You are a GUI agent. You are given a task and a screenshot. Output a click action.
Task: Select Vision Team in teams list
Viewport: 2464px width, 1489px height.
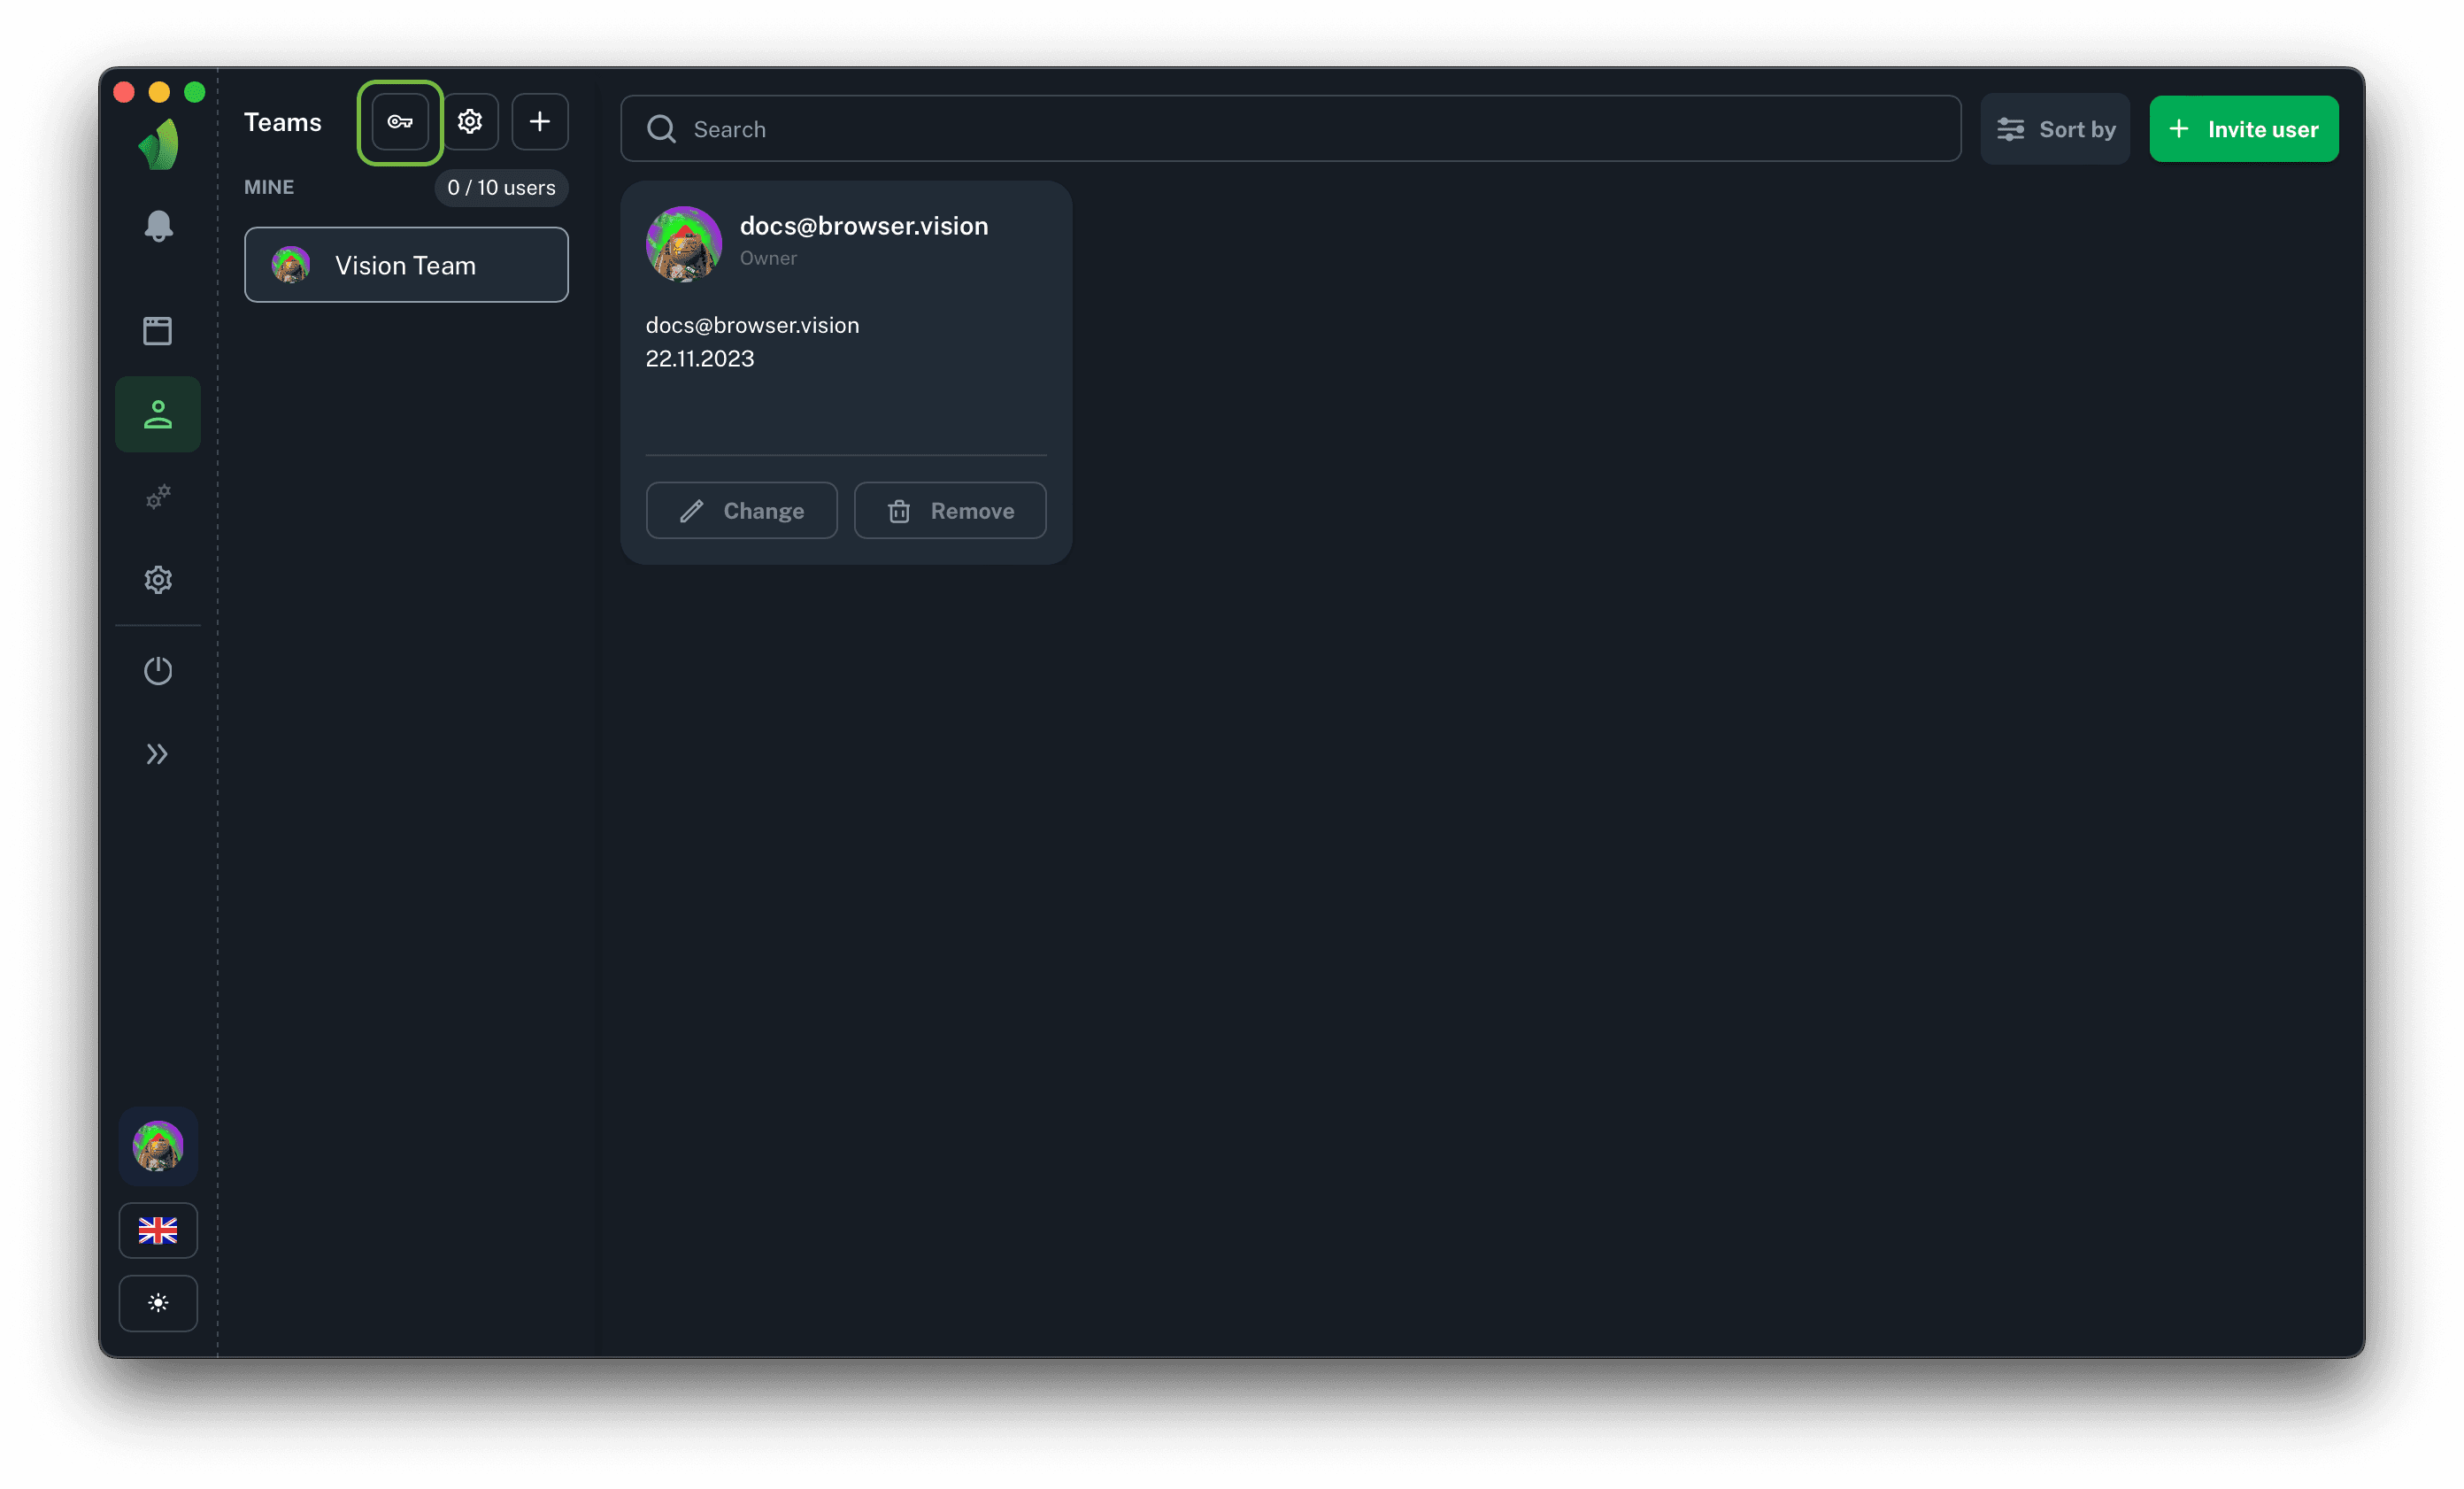tap(406, 265)
